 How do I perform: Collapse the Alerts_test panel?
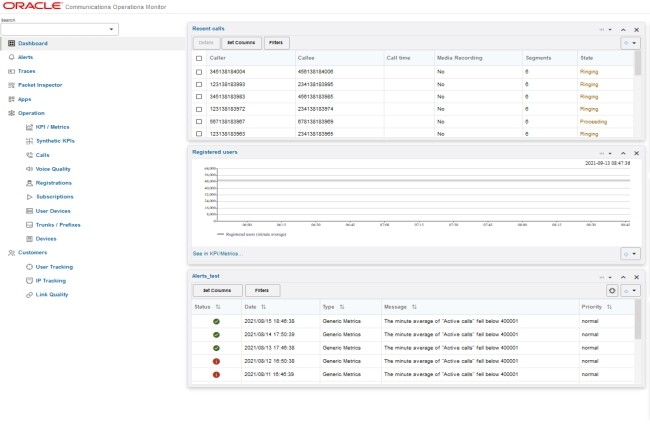623,277
